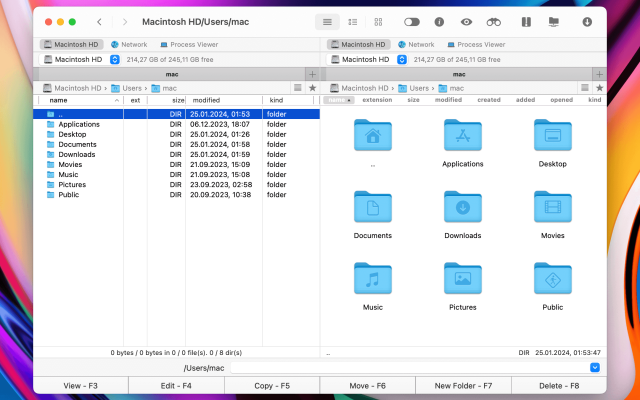Open Network in left panel bar
The width and height of the screenshot is (640, 400).
128,45
